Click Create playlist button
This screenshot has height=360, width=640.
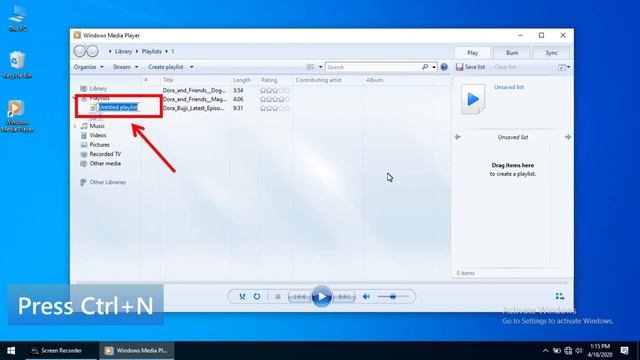[166, 67]
